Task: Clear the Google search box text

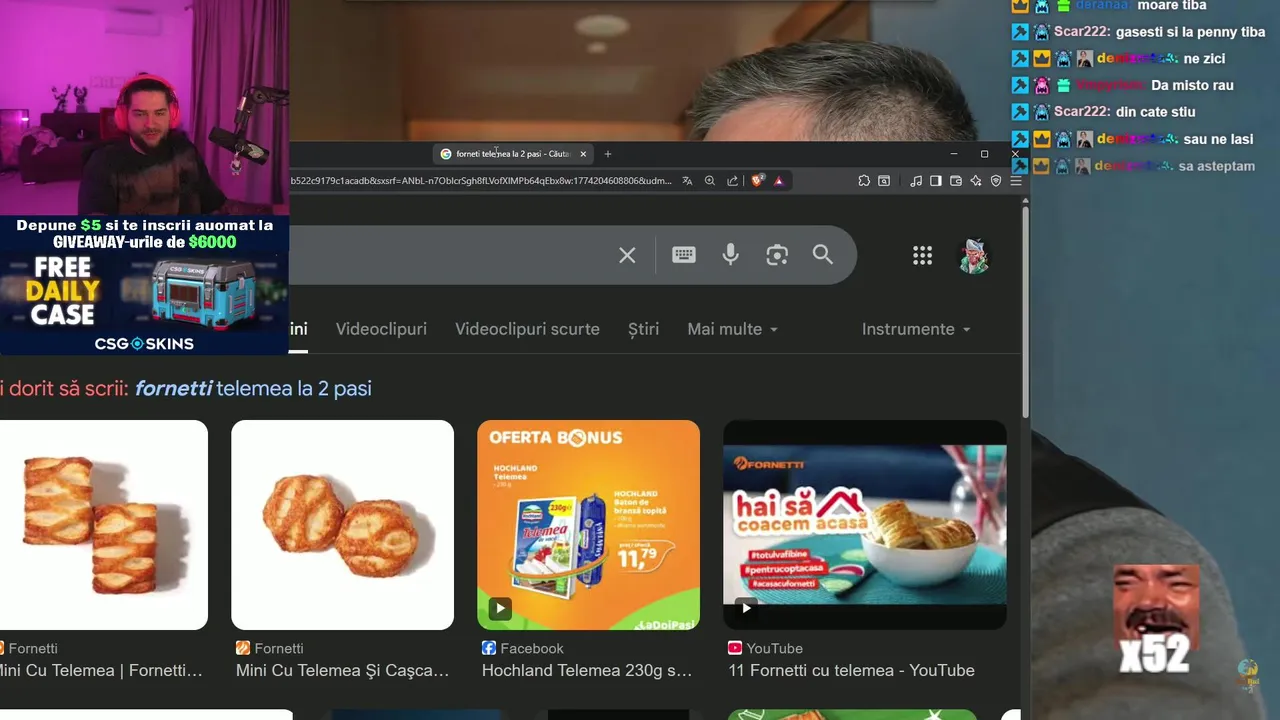Action: pos(627,255)
